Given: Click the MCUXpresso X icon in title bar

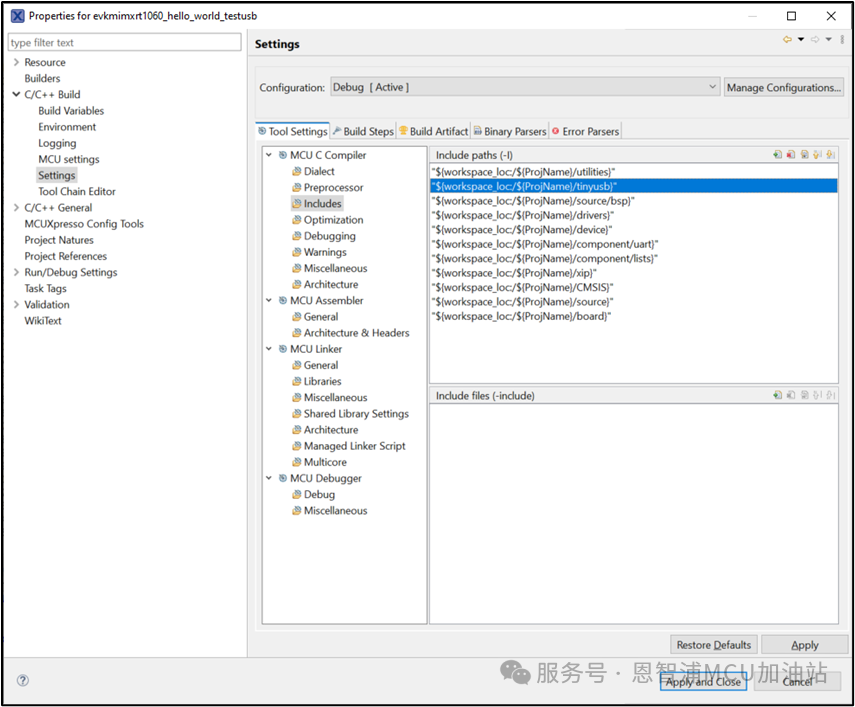Looking at the screenshot, I should [x=17, y=16].
